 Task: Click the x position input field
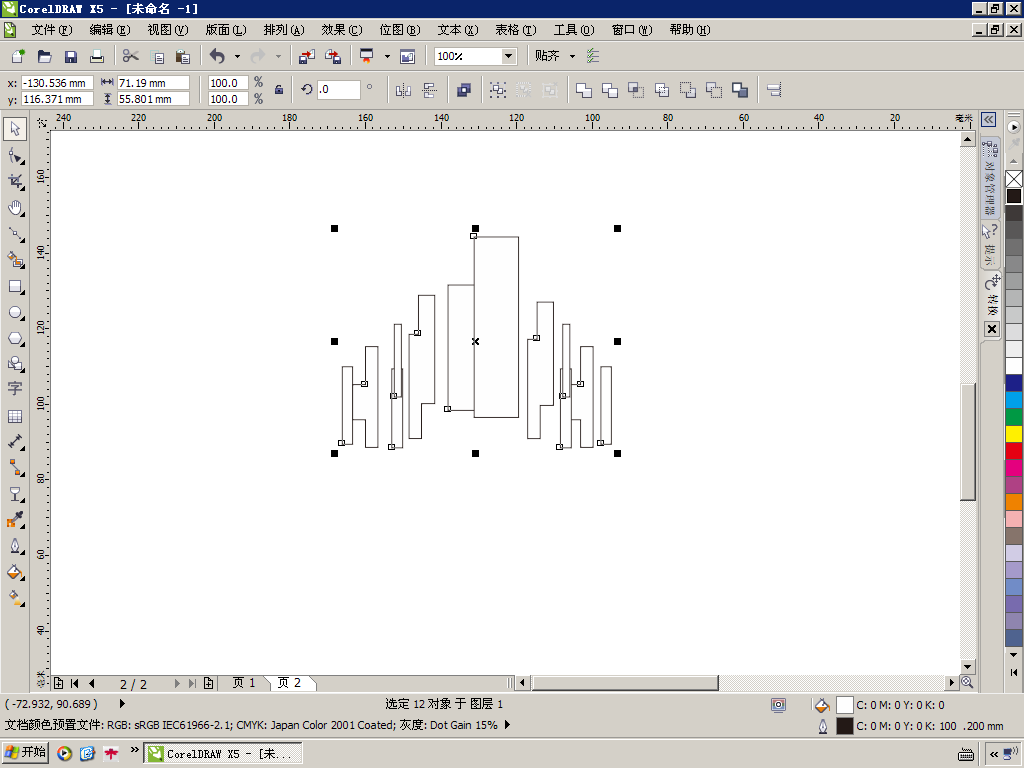pyautogui.click(x=57, y=83)
